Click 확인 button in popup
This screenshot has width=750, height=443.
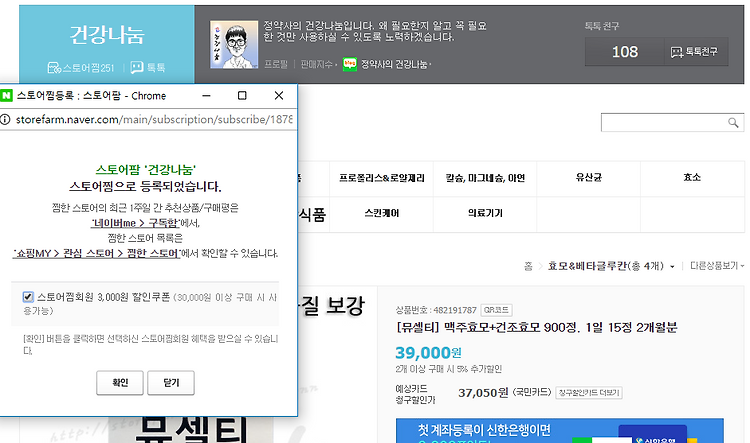coord(120,383)
